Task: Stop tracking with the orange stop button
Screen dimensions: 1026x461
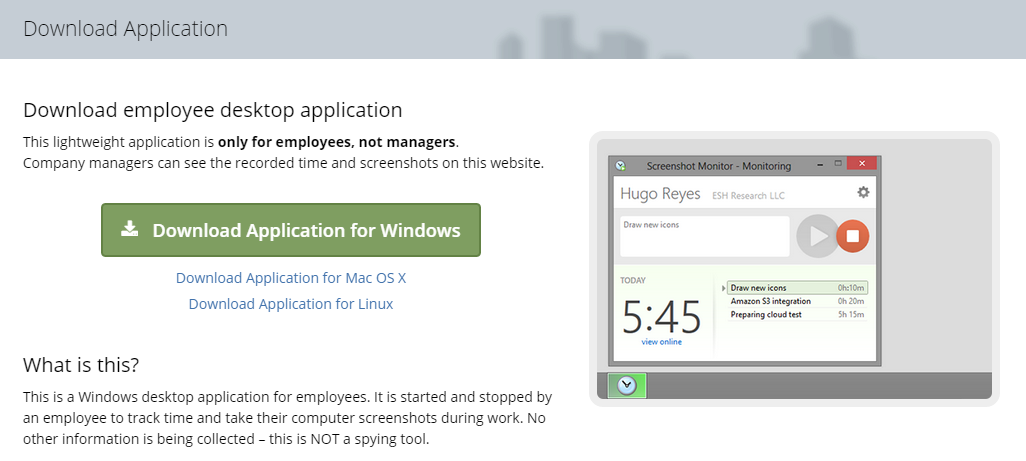Action: [x=852, y=236]
